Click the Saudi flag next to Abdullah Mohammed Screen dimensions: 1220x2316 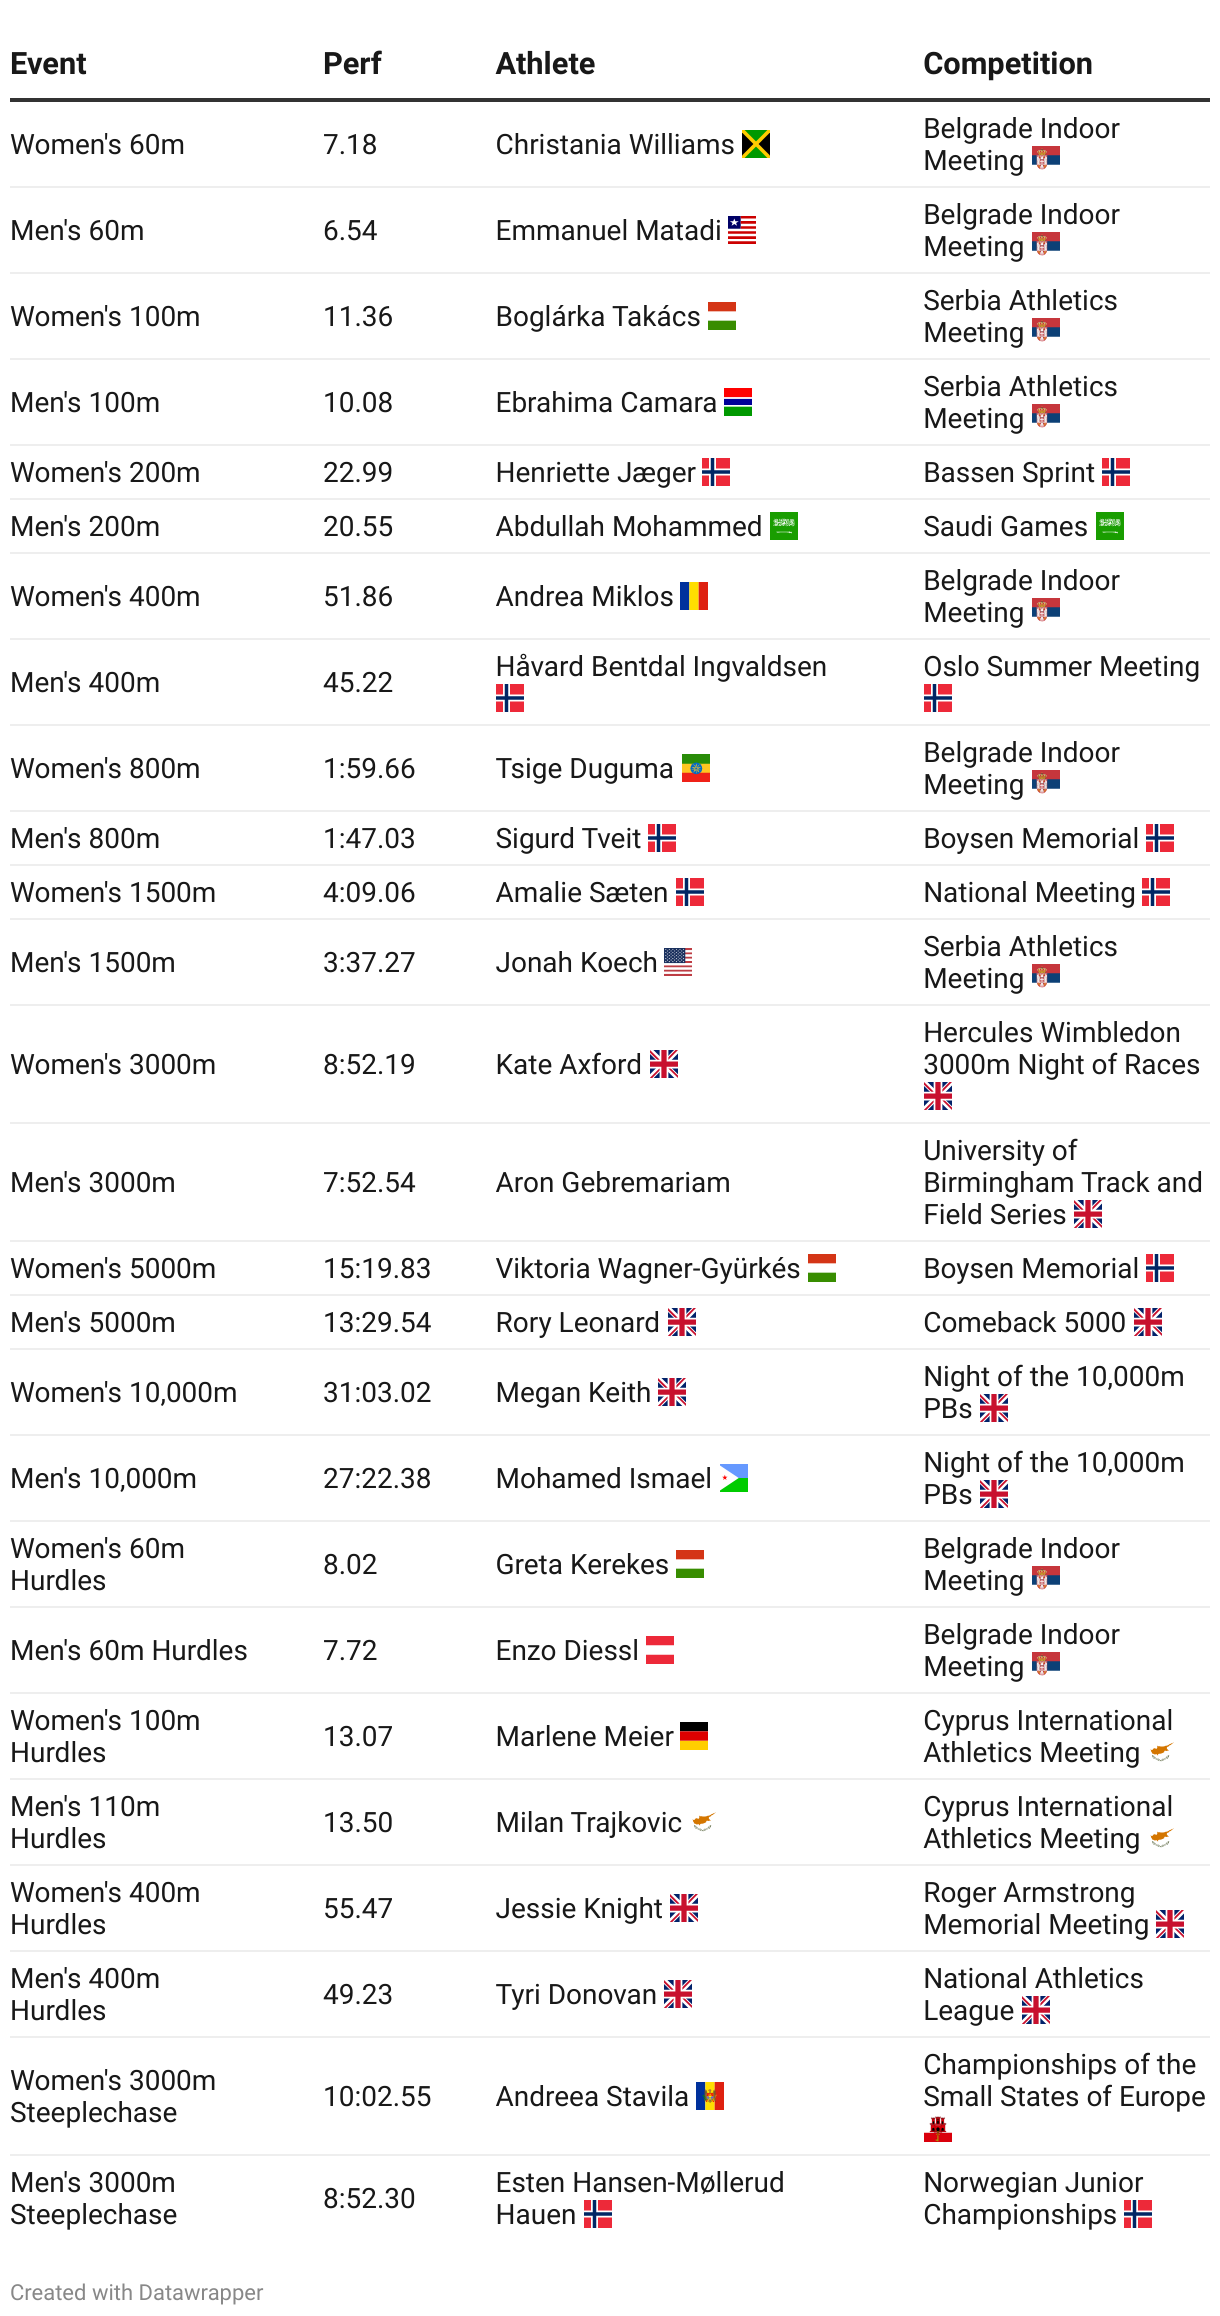point(784,526)
